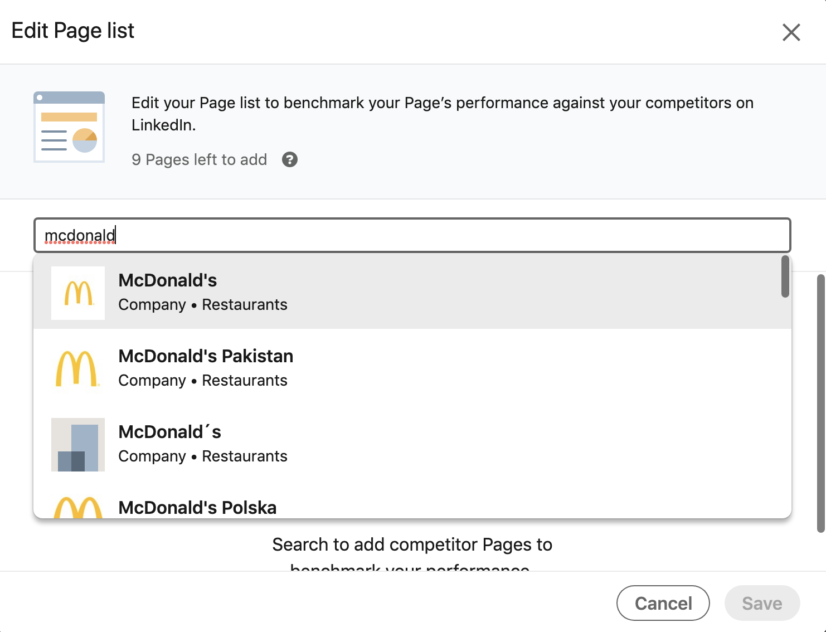Click the Page list illustration icon
Viewport: 826px width, 632px height.
69,127
